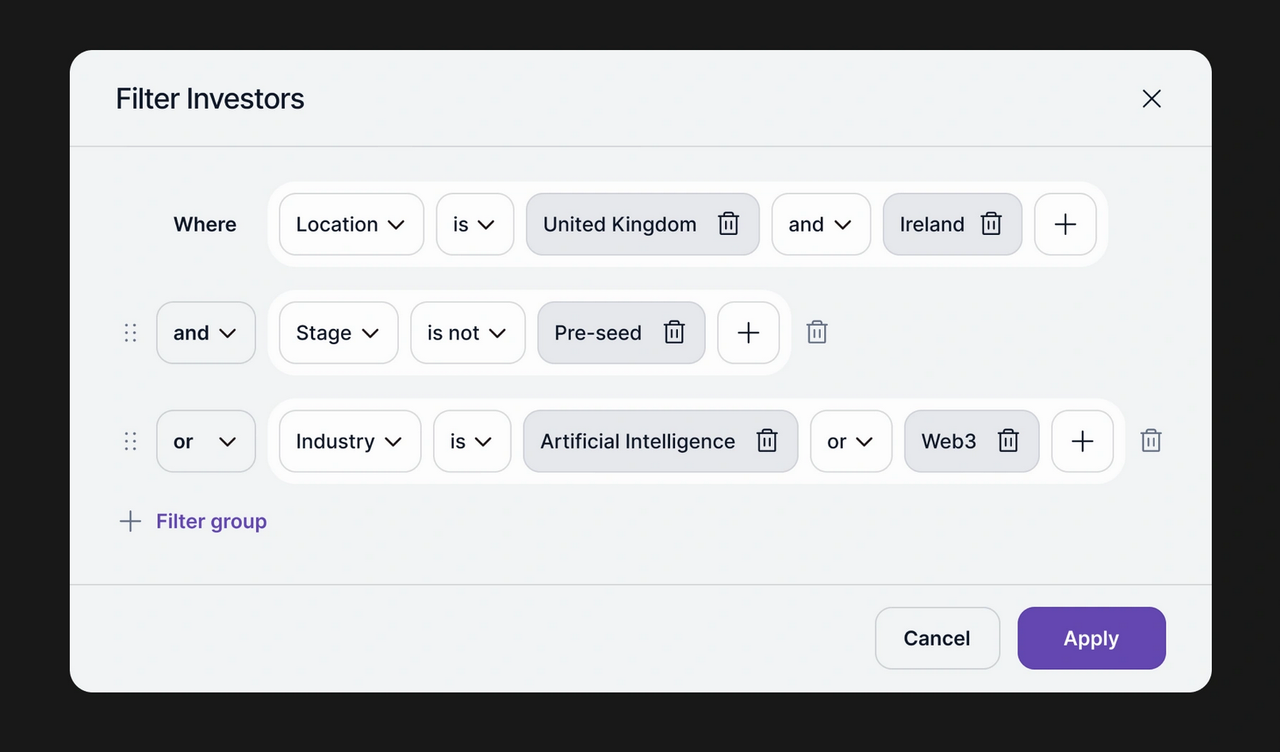Delete the entire Industry filter row
The image size is (1280, 752).
click(x=1151, y=441)
